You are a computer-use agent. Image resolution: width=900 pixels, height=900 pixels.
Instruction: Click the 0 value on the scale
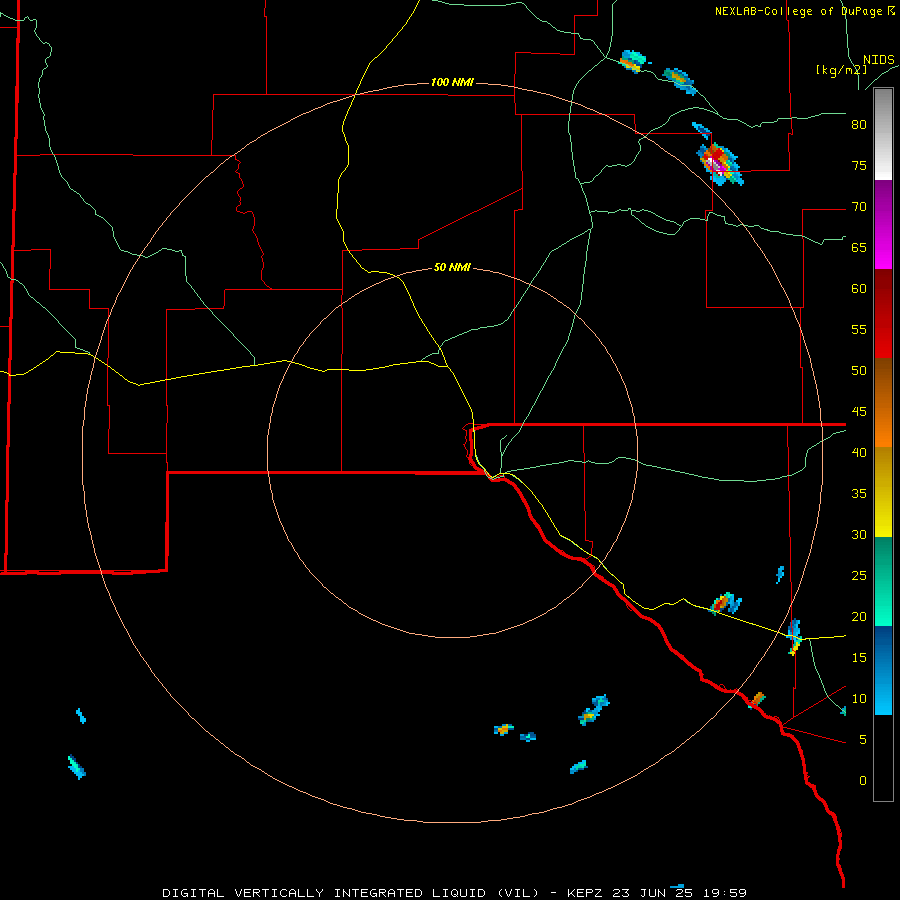863,781
